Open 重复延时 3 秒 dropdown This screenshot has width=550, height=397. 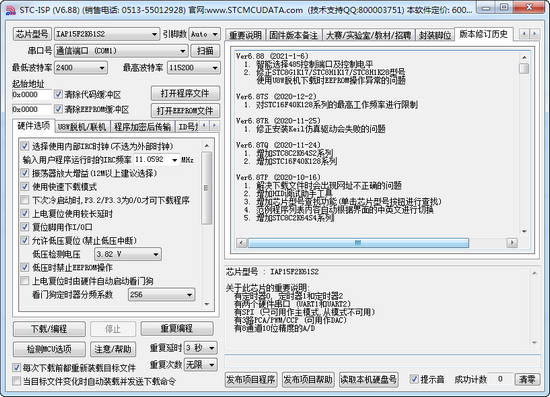(x=201, y=348)
